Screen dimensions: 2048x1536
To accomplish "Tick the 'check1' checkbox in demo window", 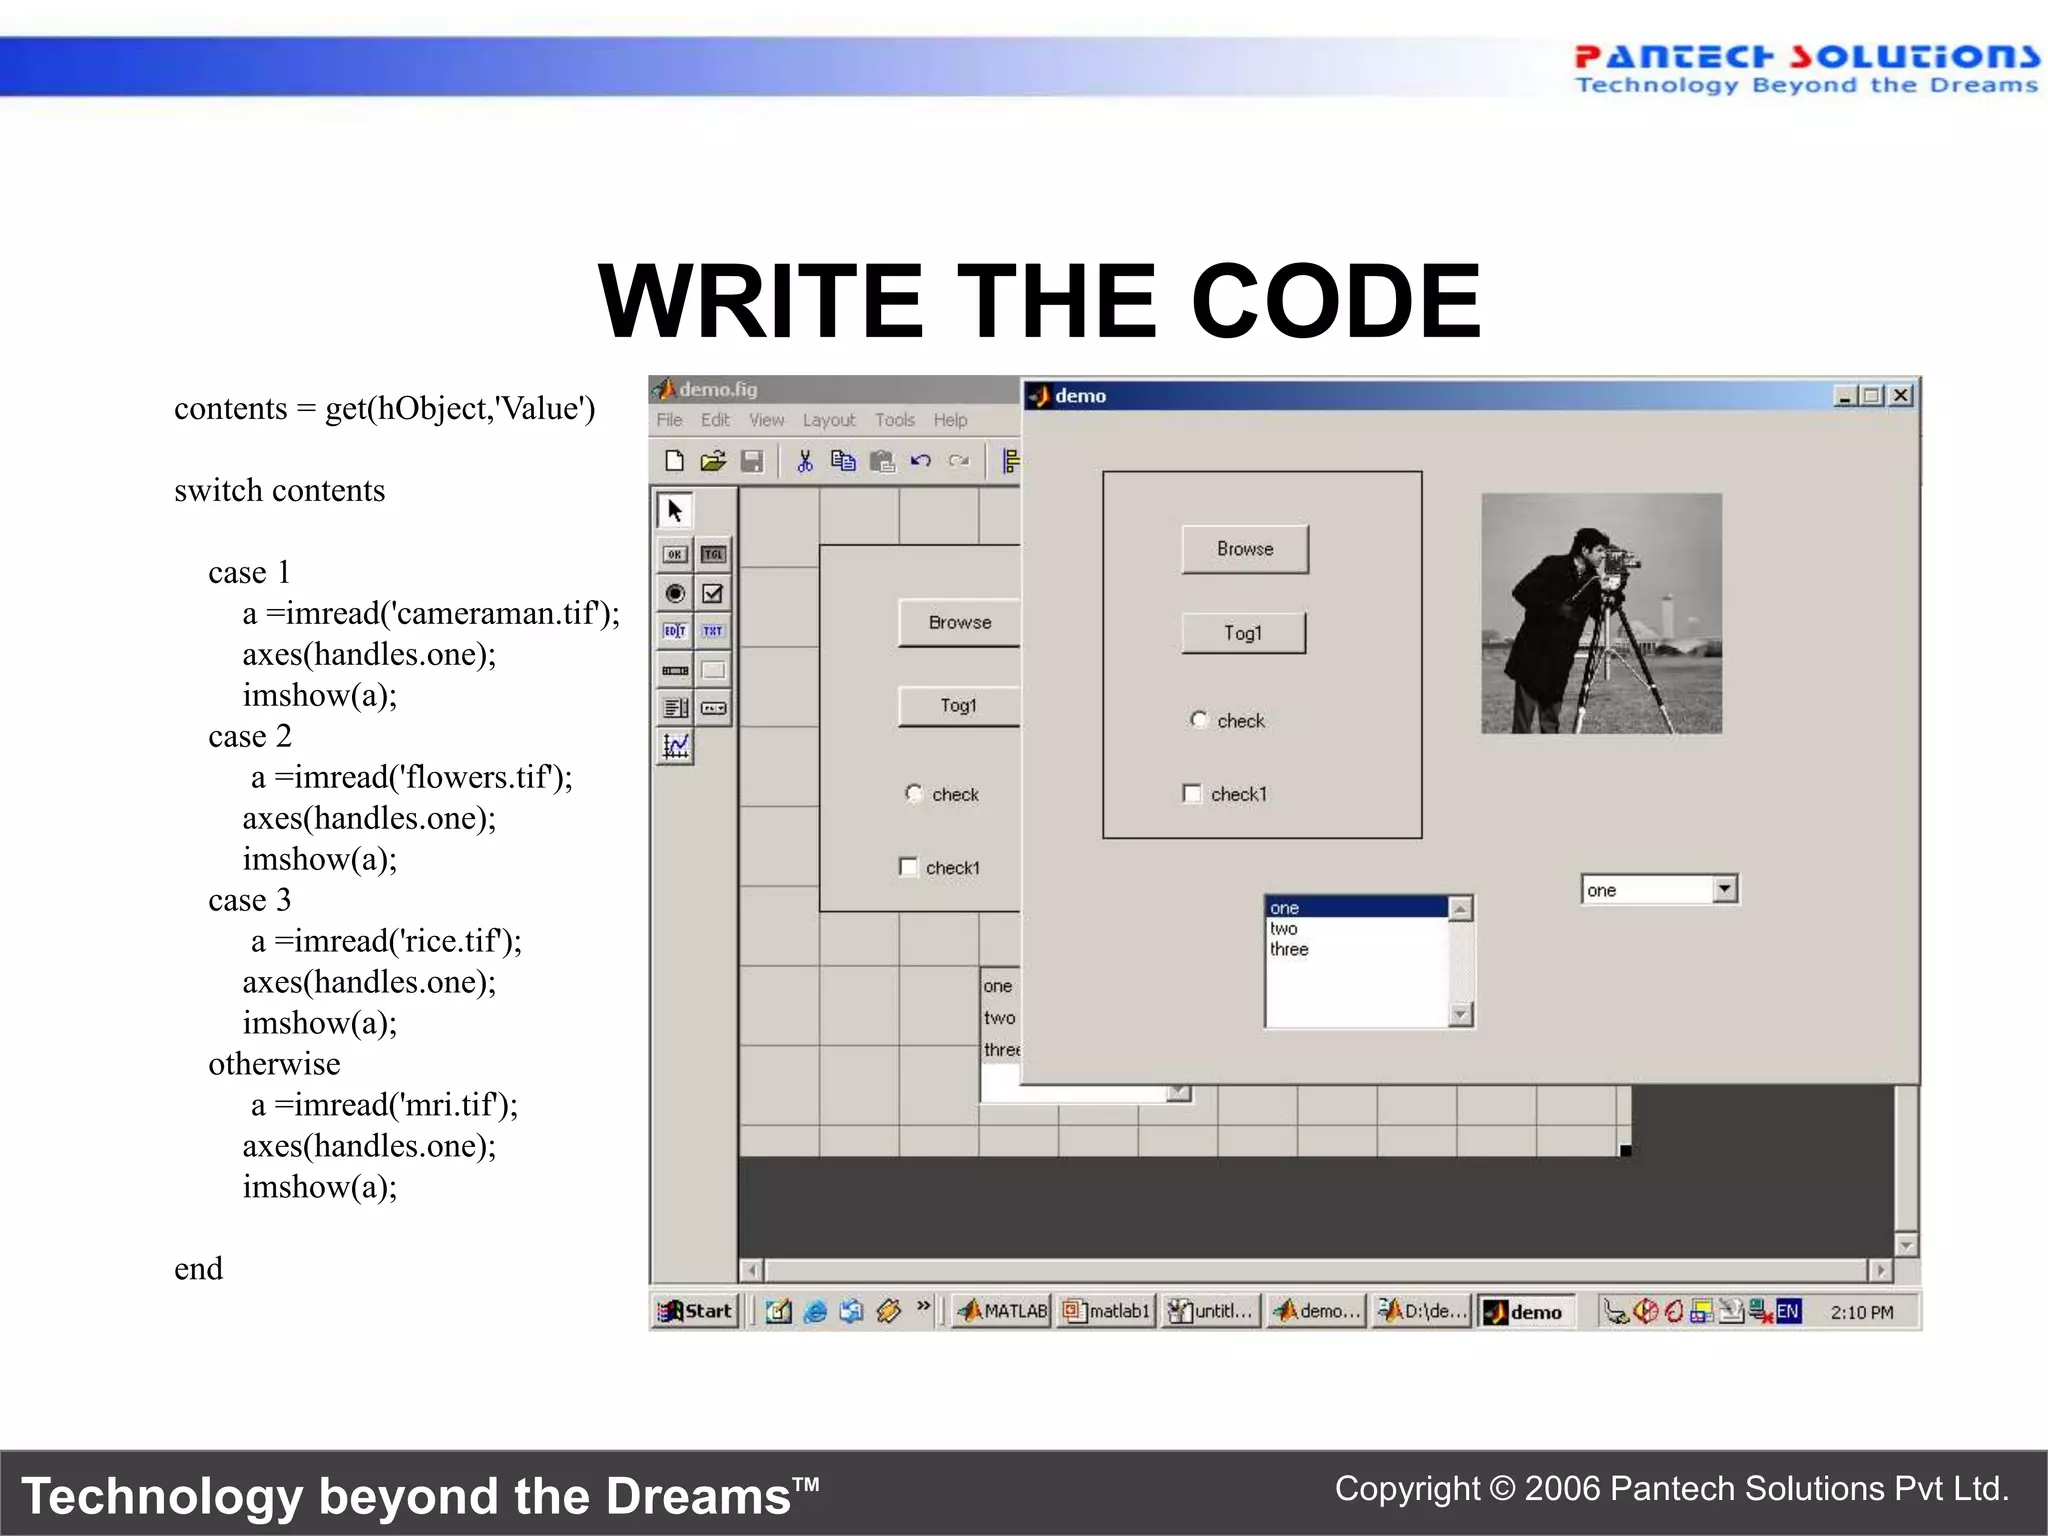I will [x=1192, y=794].
